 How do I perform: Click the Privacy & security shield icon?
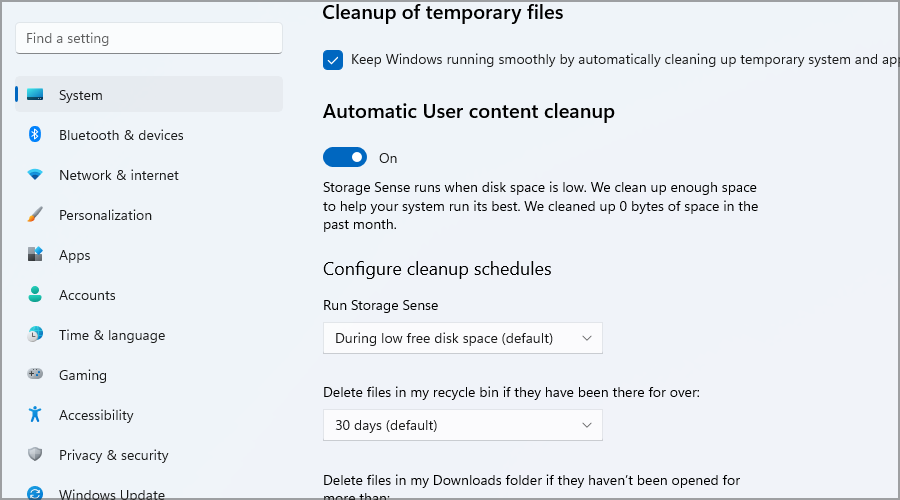coord(36,455)
